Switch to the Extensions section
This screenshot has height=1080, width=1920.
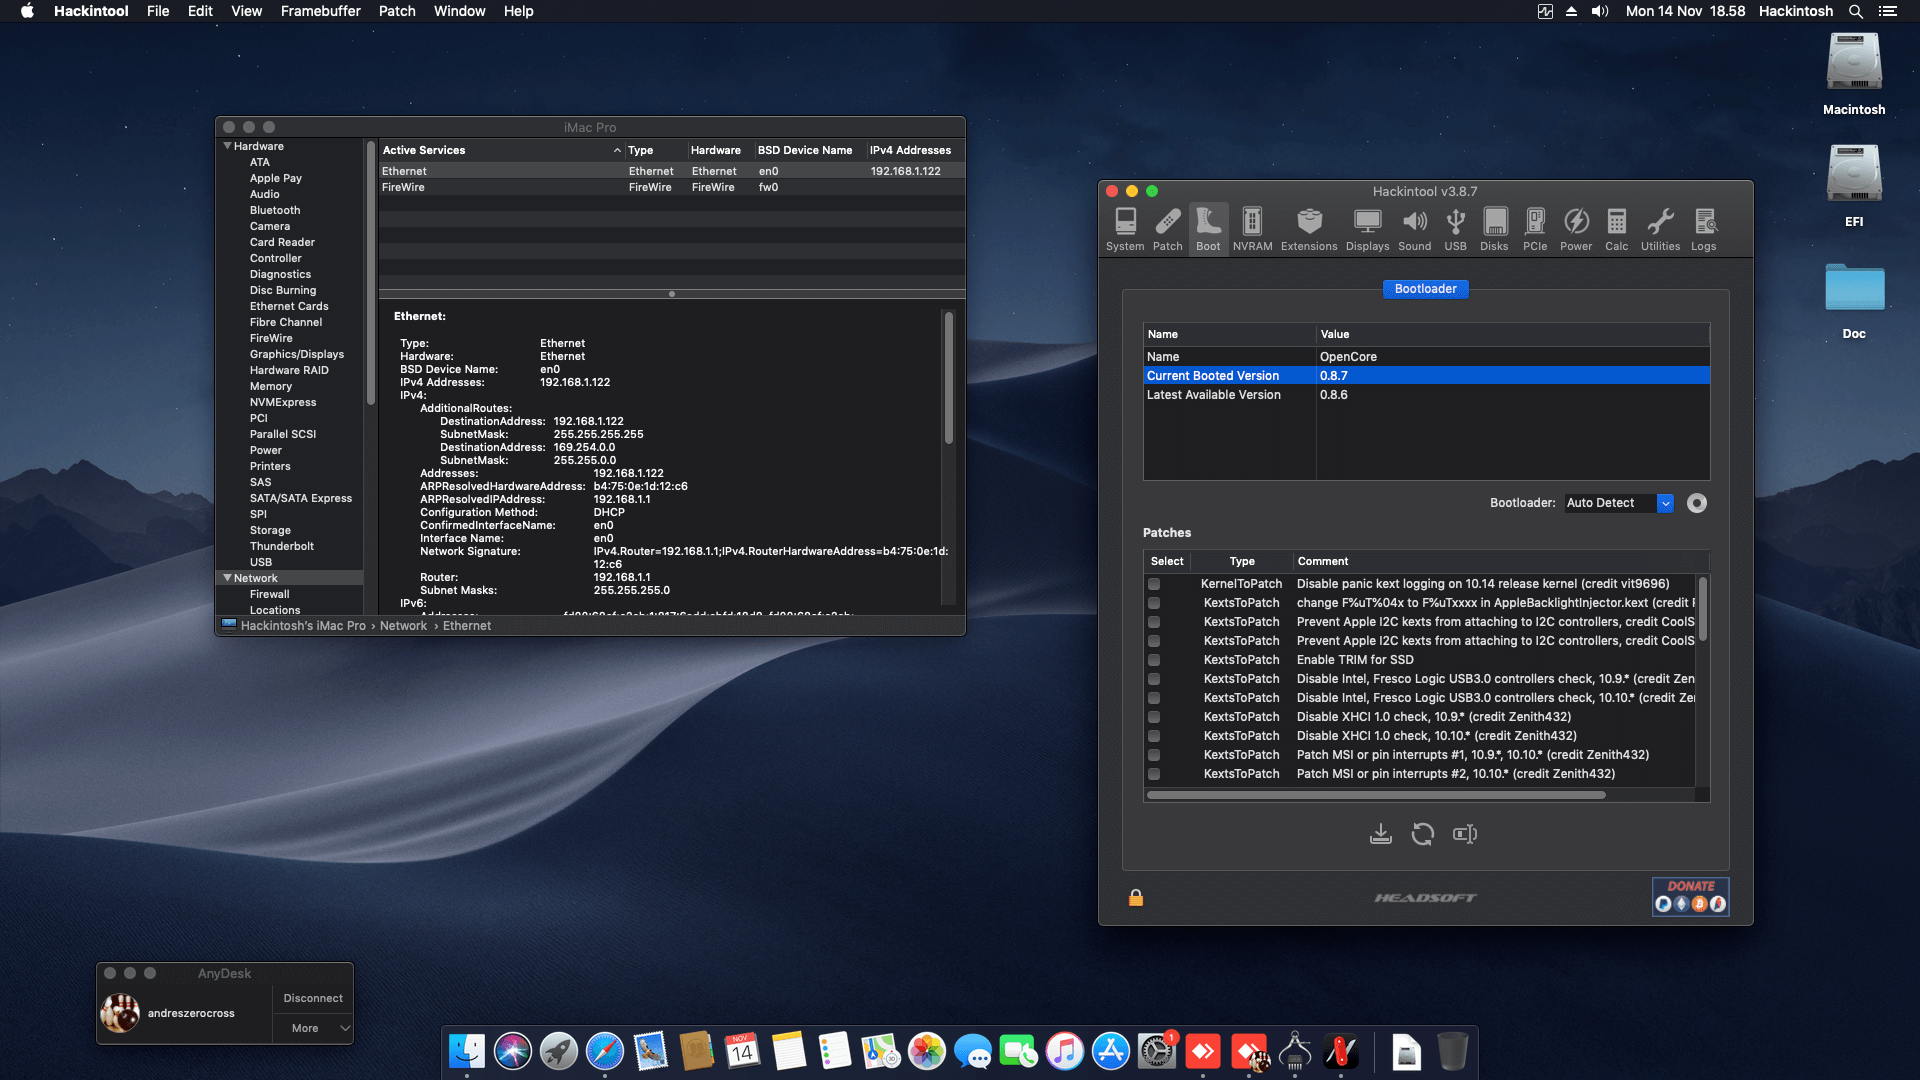point(1308,228)
